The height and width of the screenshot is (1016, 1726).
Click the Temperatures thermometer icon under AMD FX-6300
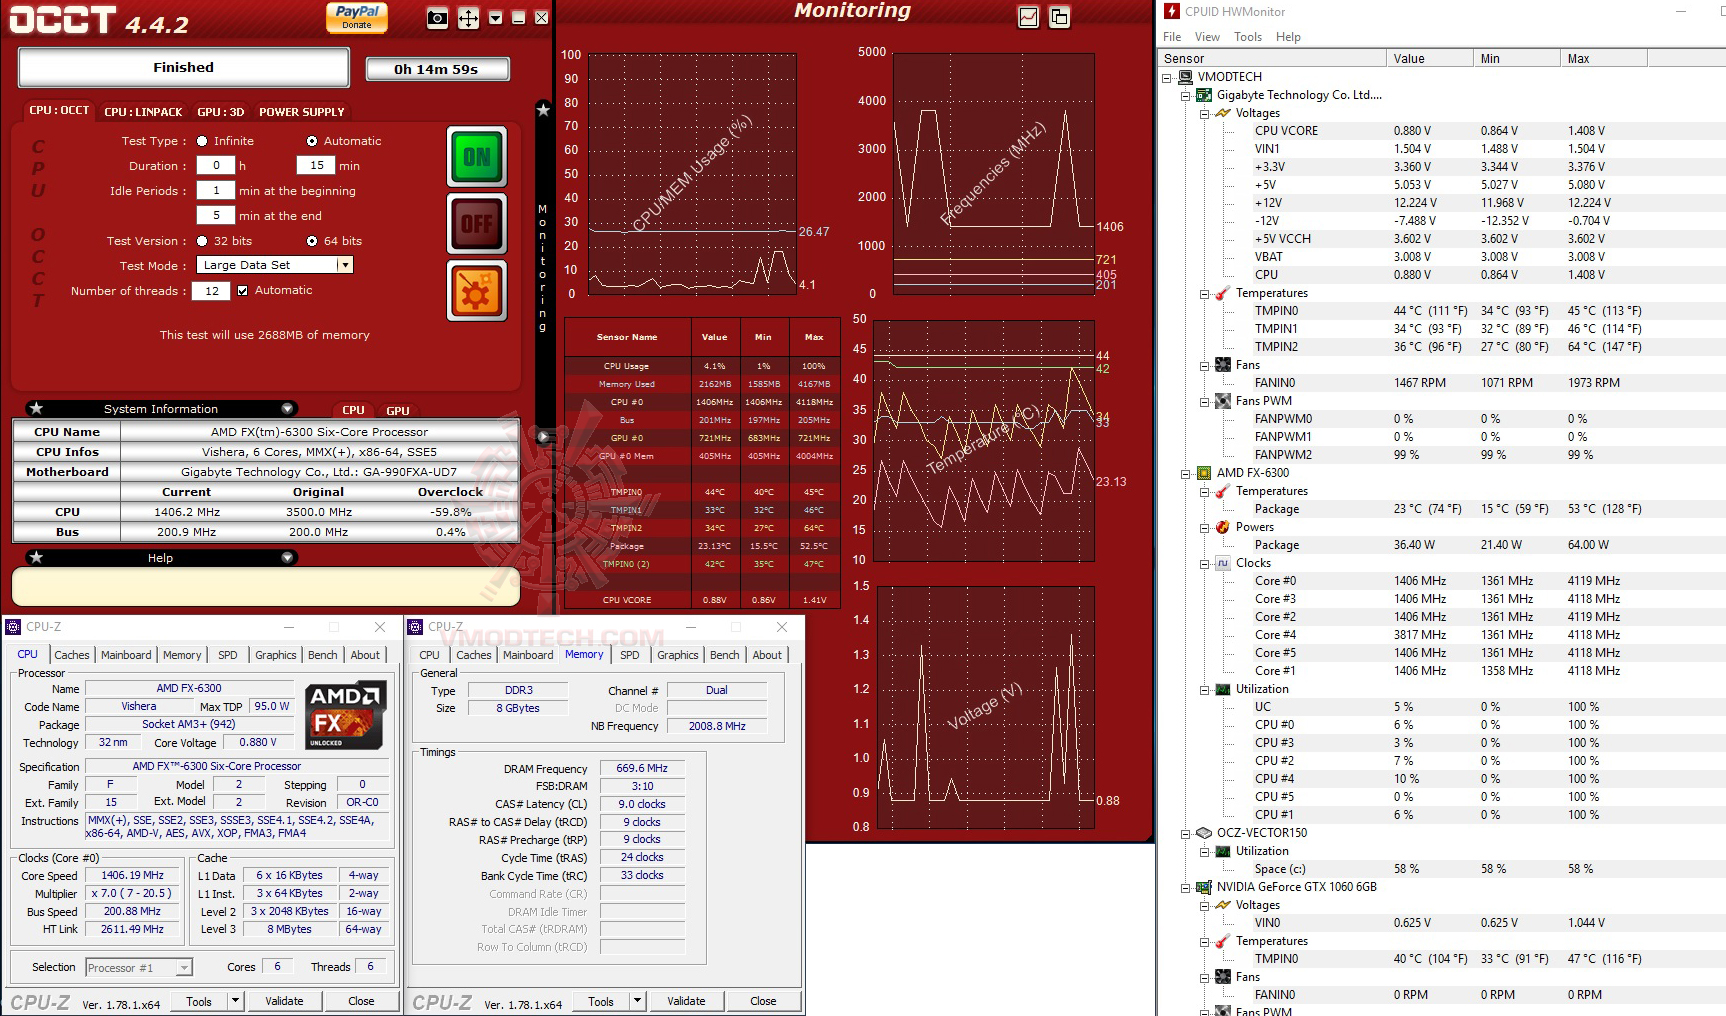[x=1223, y=491]
